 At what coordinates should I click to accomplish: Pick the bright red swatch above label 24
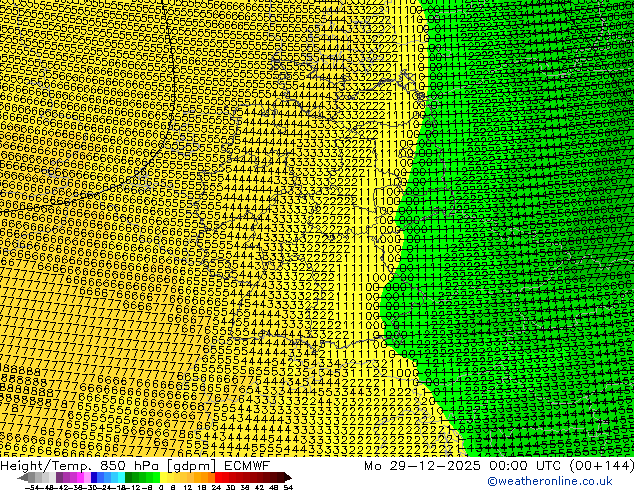[x=218, y=477]
